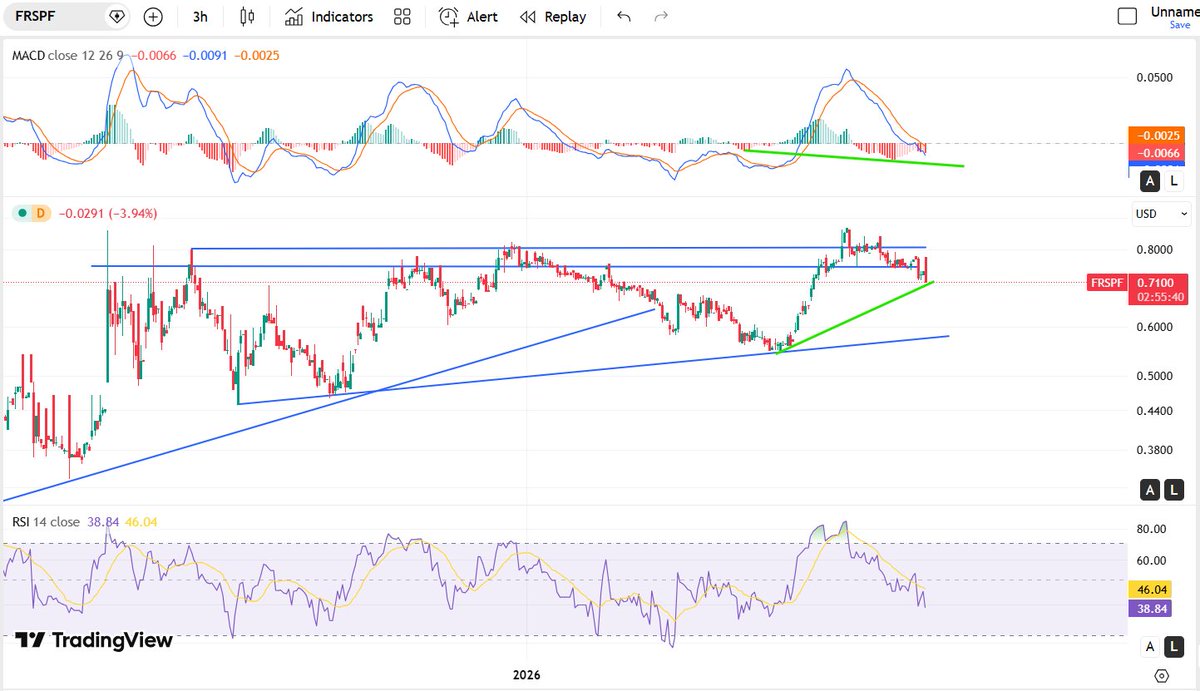Click the 2026 time axis label

526,675
